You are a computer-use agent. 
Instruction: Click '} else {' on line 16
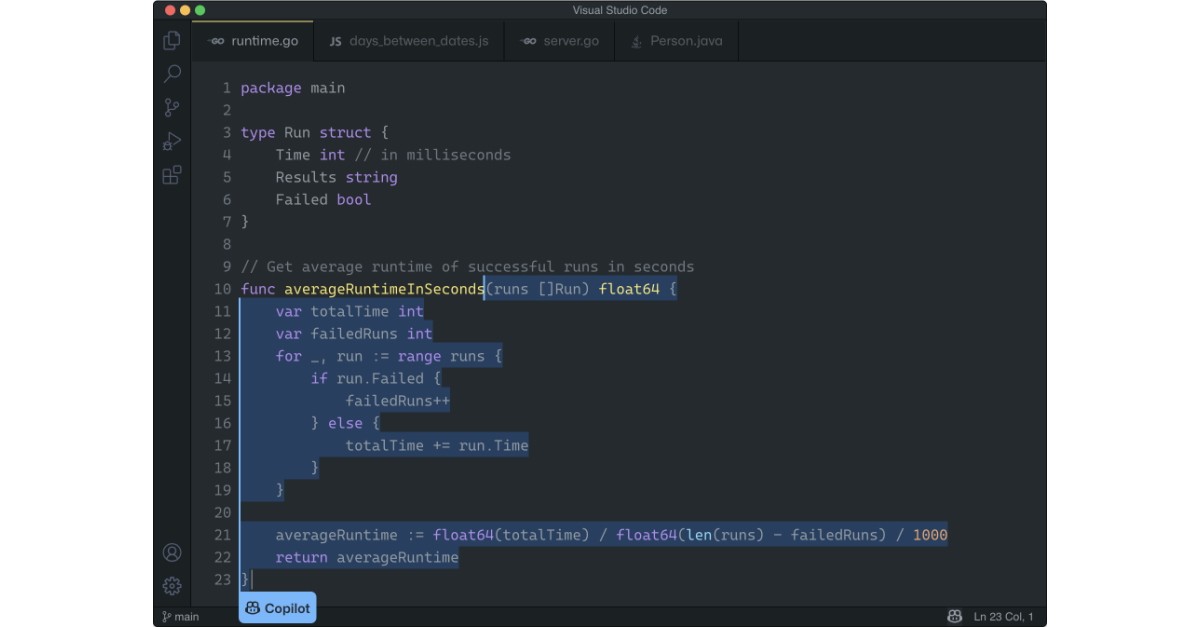[345, 423]
